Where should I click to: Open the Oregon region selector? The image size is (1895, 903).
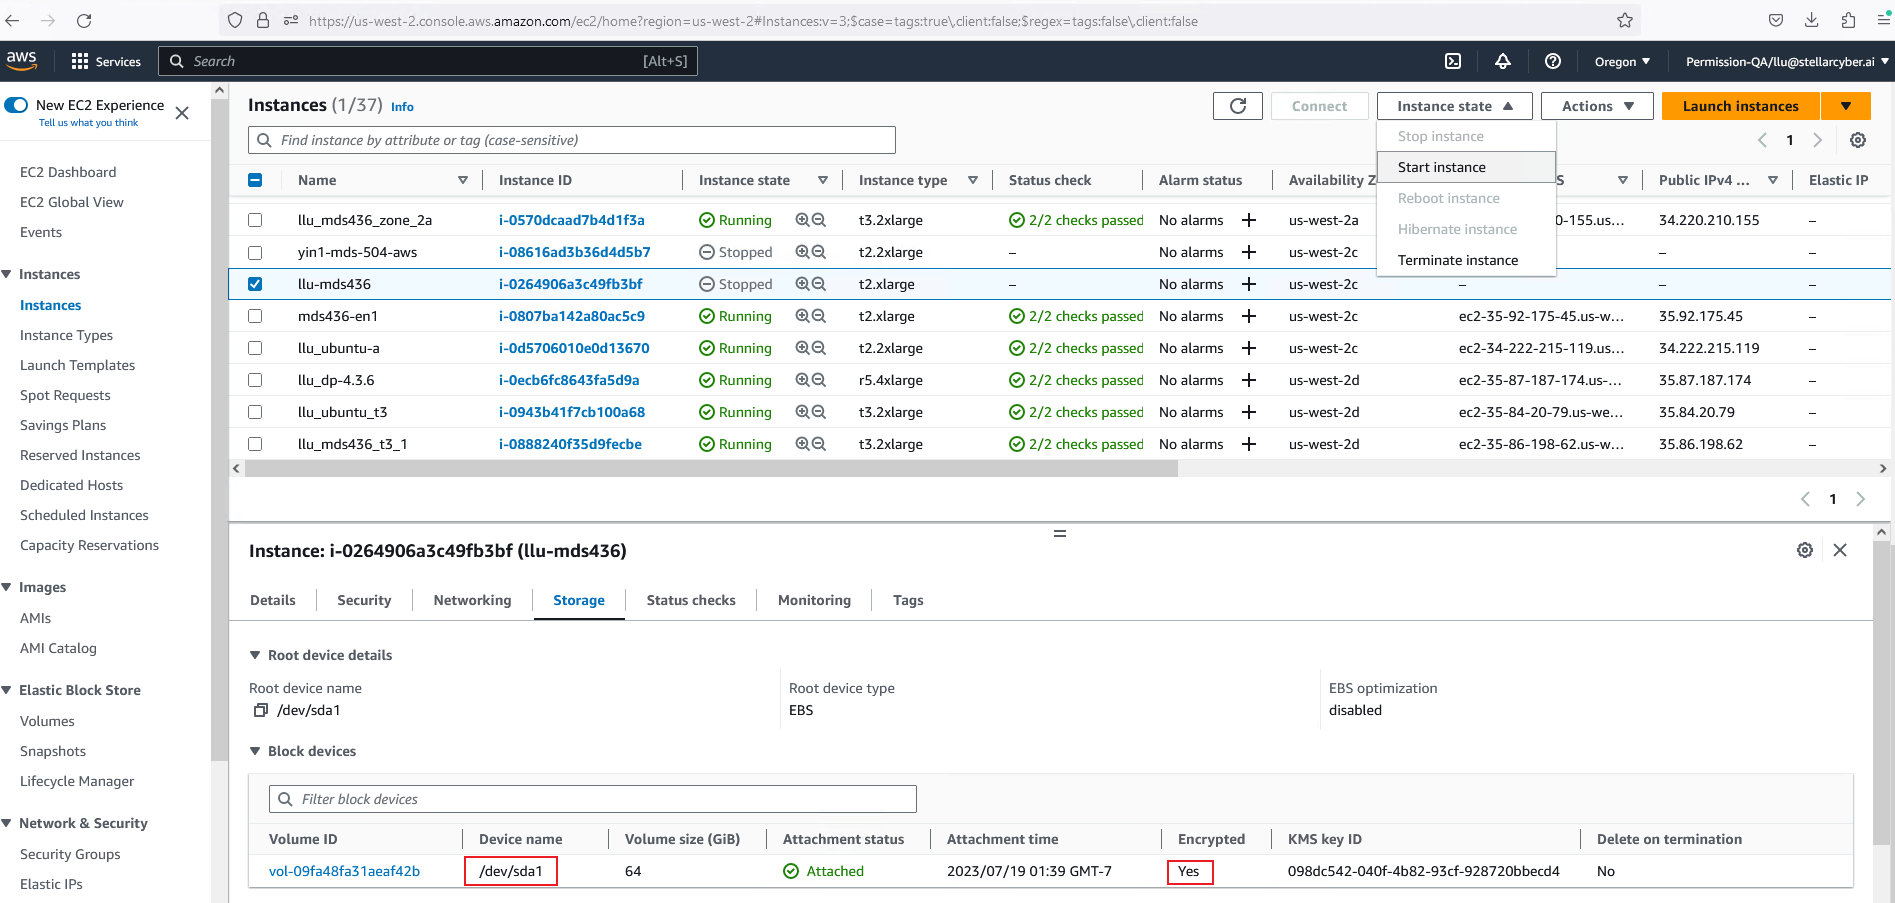coord(1621,61)
